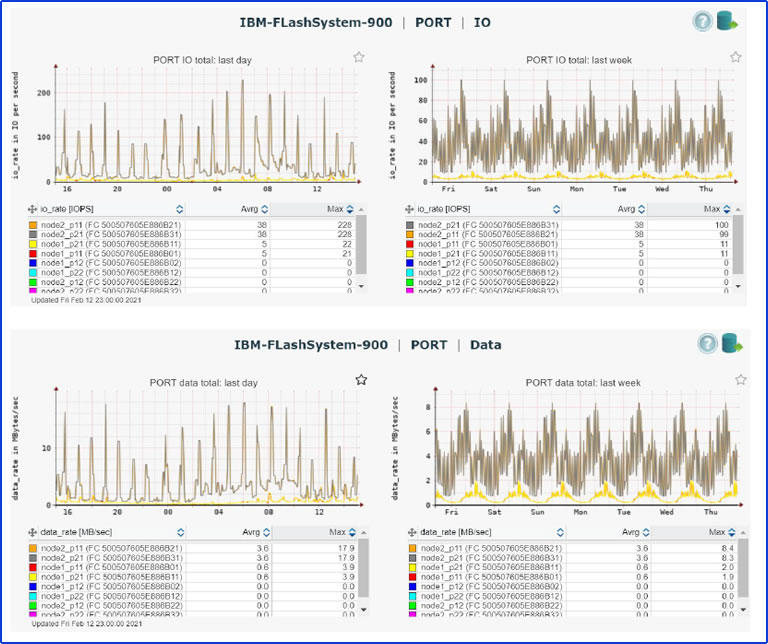
Task: Select node2_p11 row in data last day legend
Action: 193,549
